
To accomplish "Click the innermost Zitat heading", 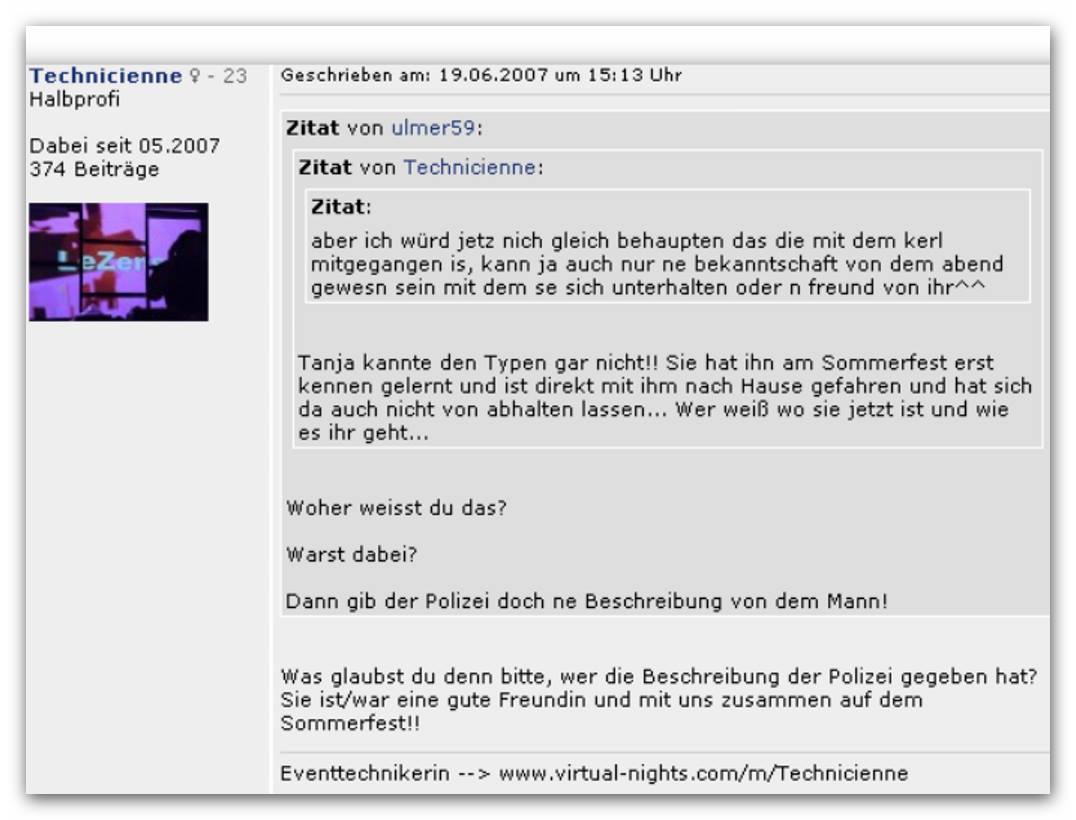I will tap(340, 207).
